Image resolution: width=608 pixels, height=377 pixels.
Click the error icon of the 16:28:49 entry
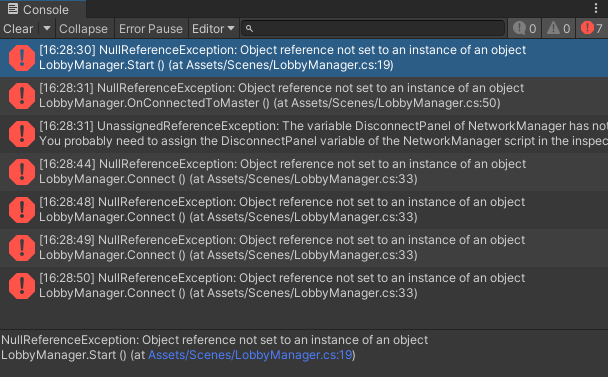[x=22, y=248]
